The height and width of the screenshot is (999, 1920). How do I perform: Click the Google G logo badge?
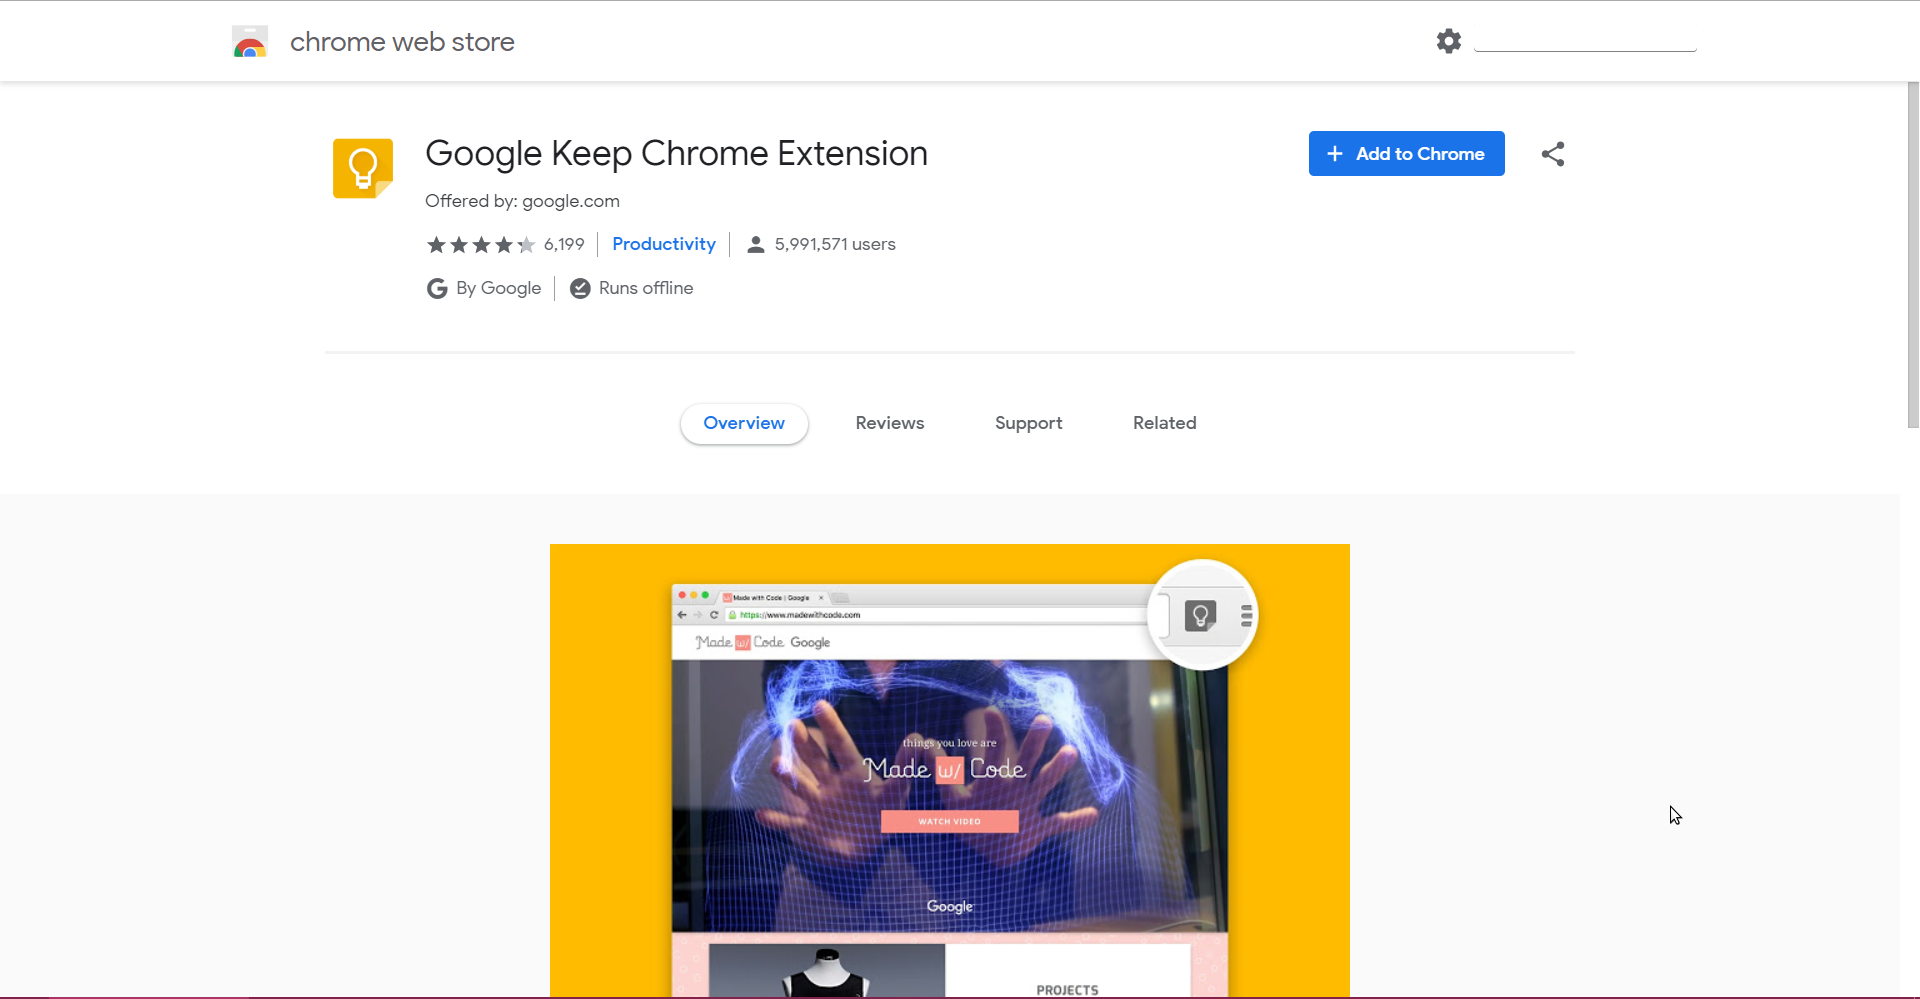(x=437, y=289)
